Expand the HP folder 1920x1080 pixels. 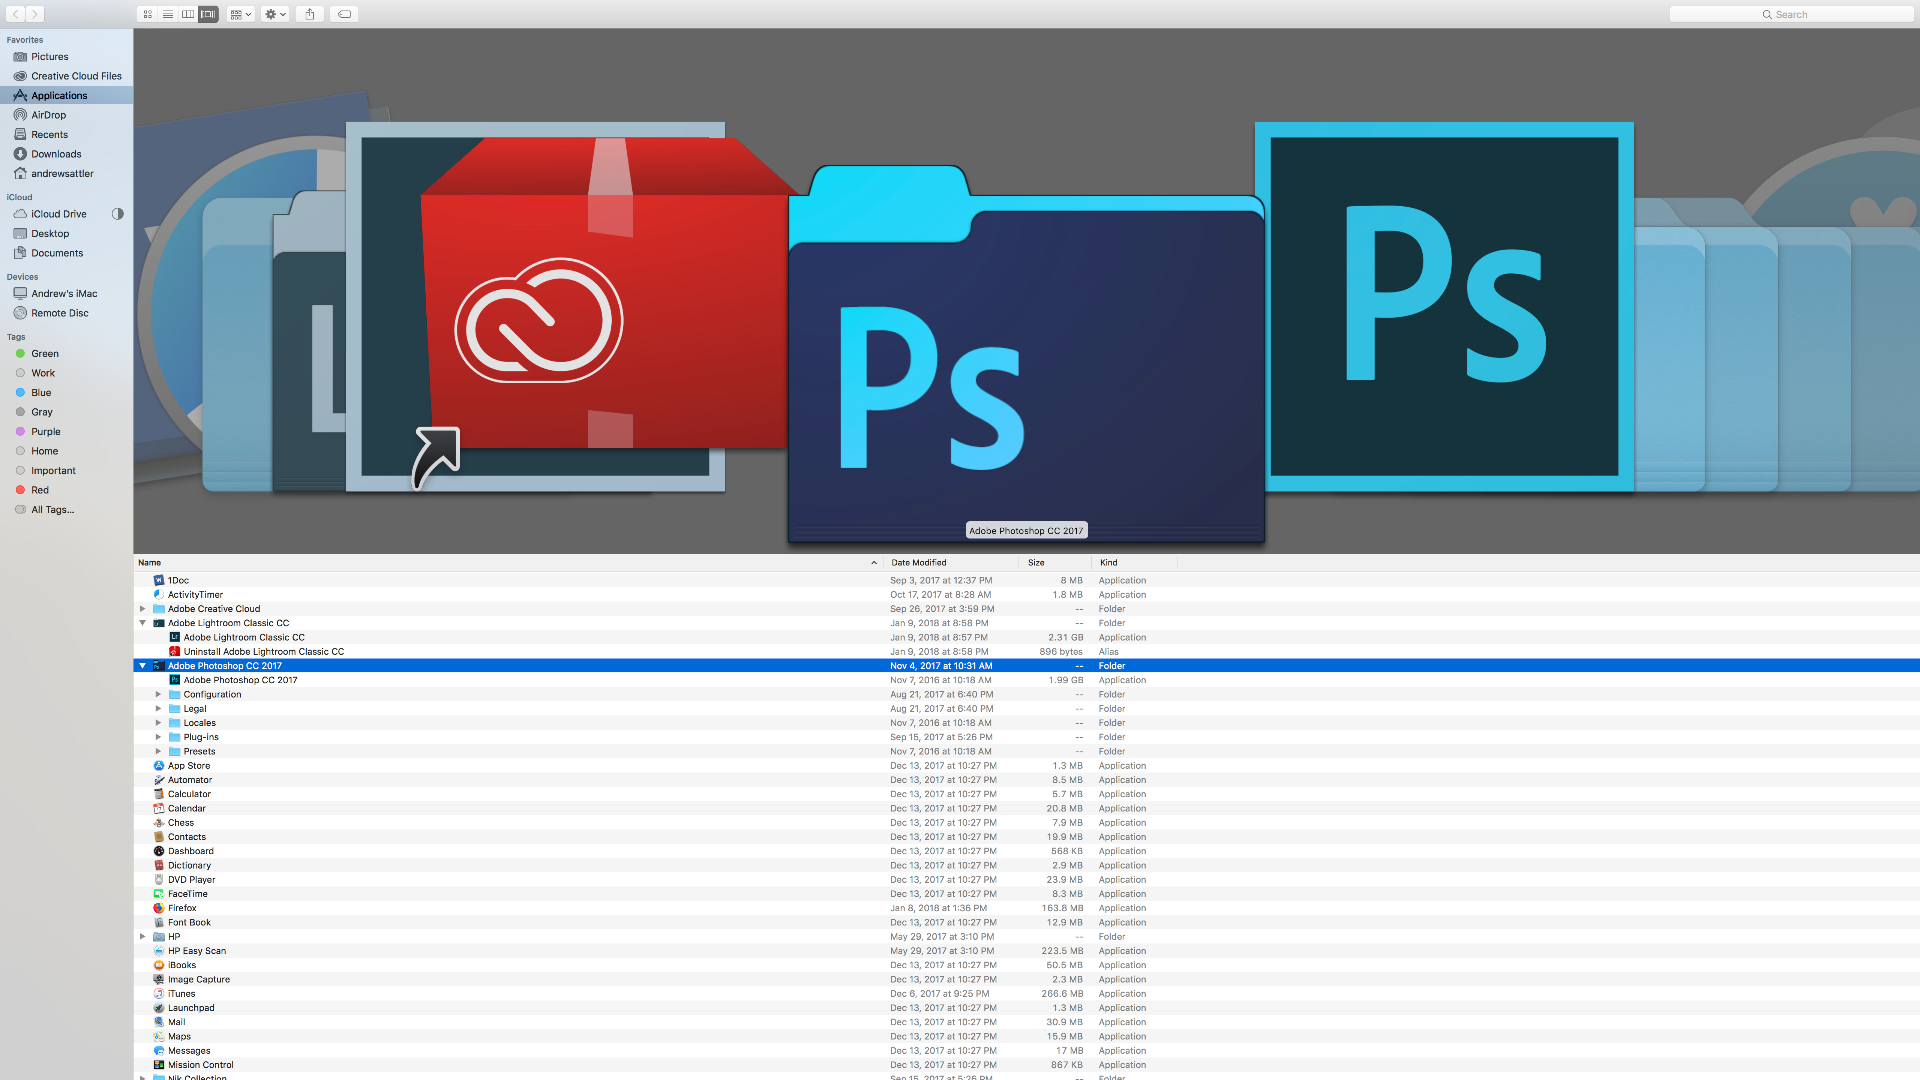coord(142,937)
